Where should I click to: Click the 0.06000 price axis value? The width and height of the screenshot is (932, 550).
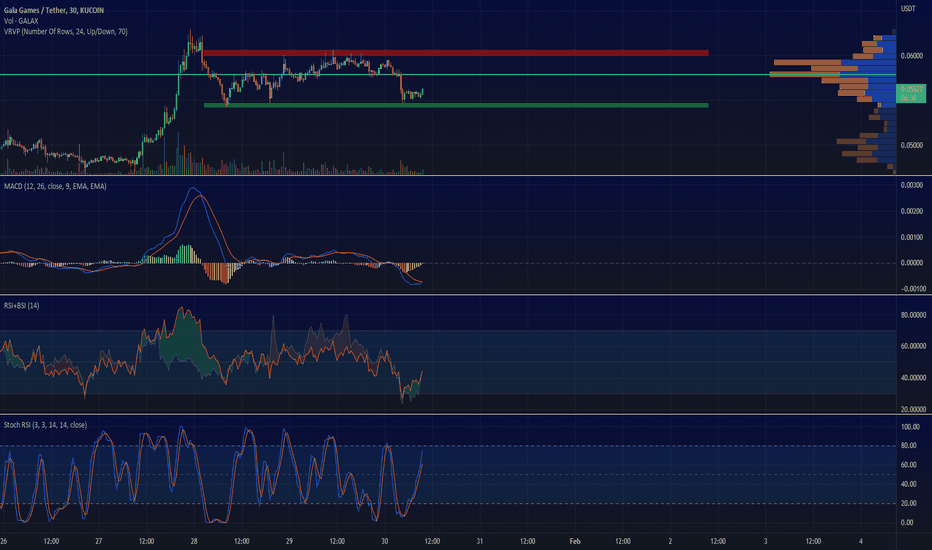(x=912, y=56)
